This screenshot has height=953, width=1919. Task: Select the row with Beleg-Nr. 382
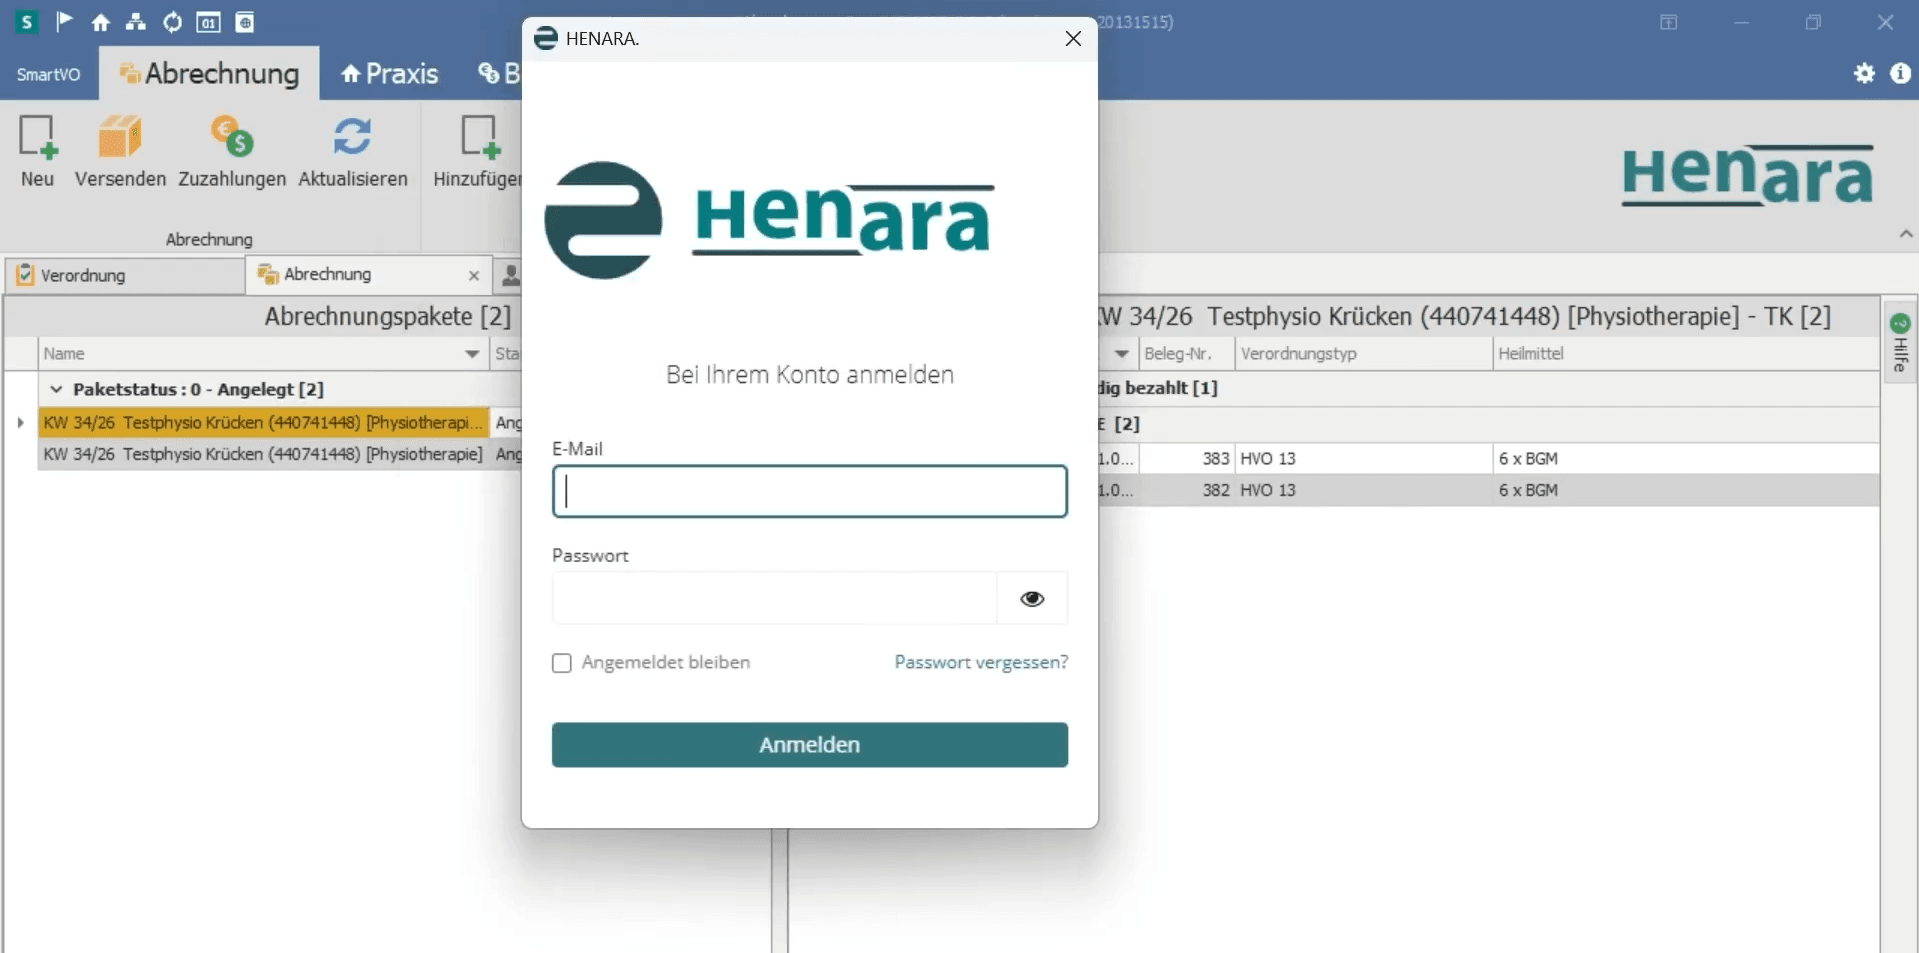pos(1488,490)
